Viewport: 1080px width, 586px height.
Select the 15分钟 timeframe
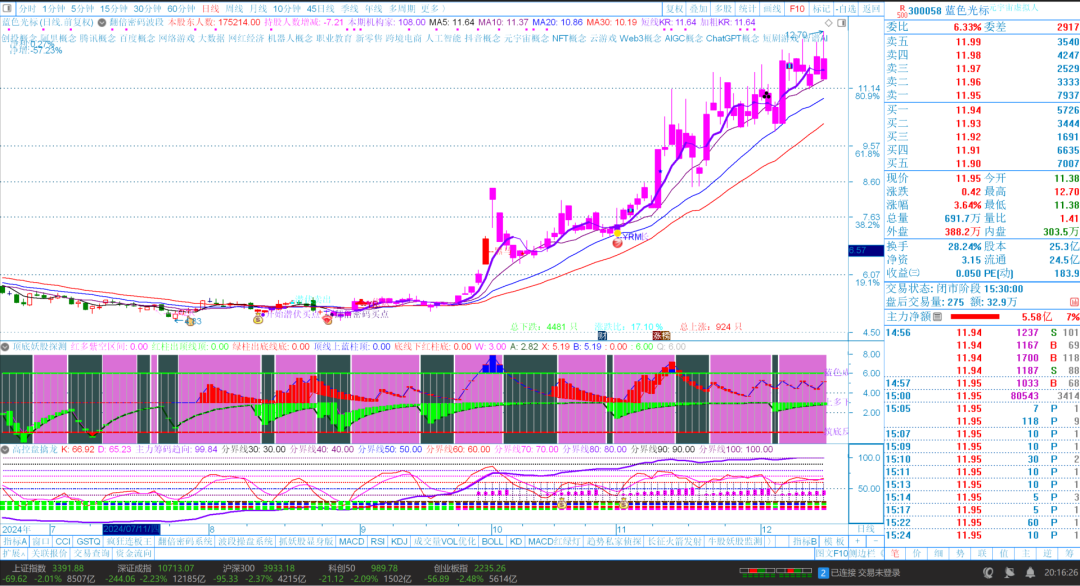(x=114, y=9)
